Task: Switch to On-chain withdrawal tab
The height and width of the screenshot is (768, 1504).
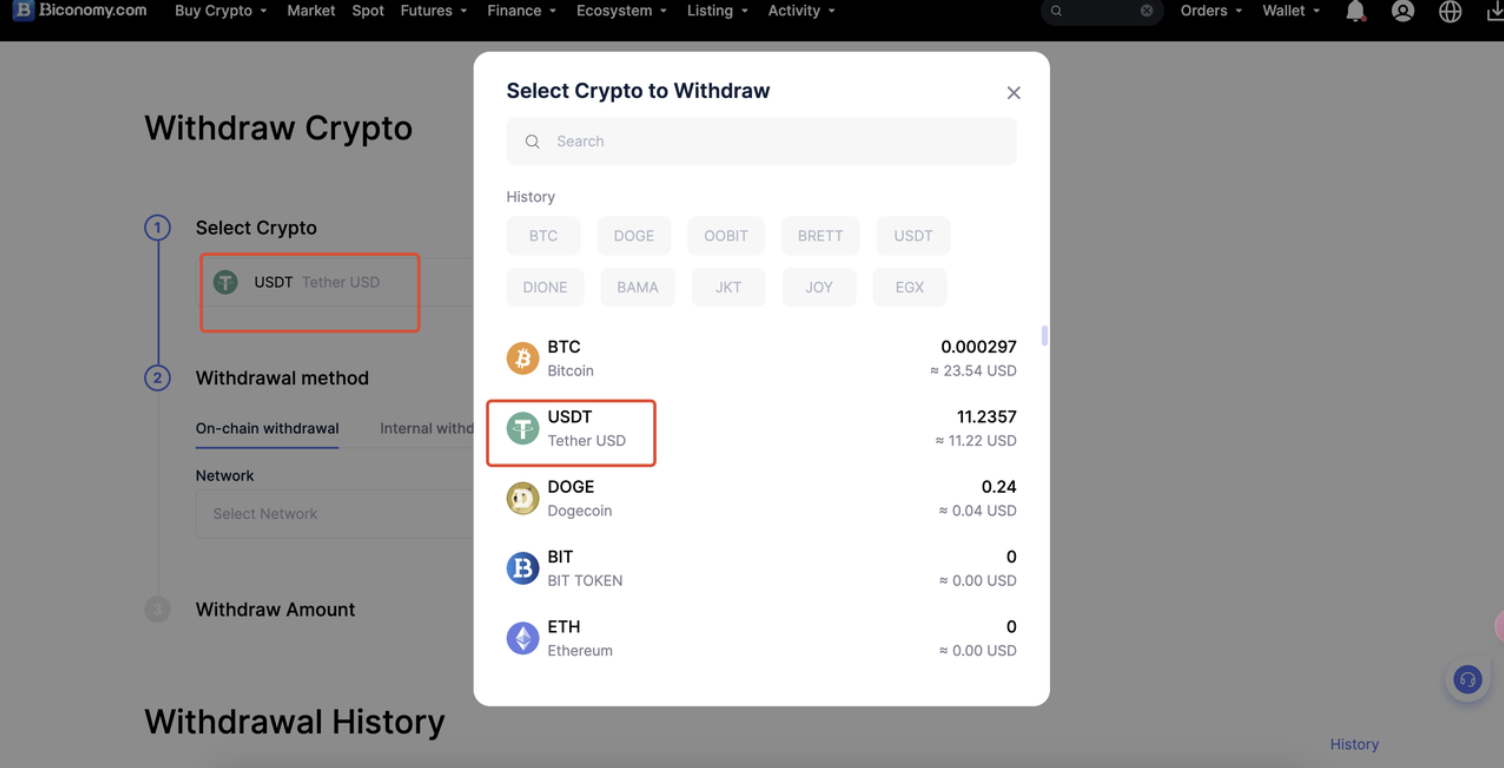Action: (267, 428)
